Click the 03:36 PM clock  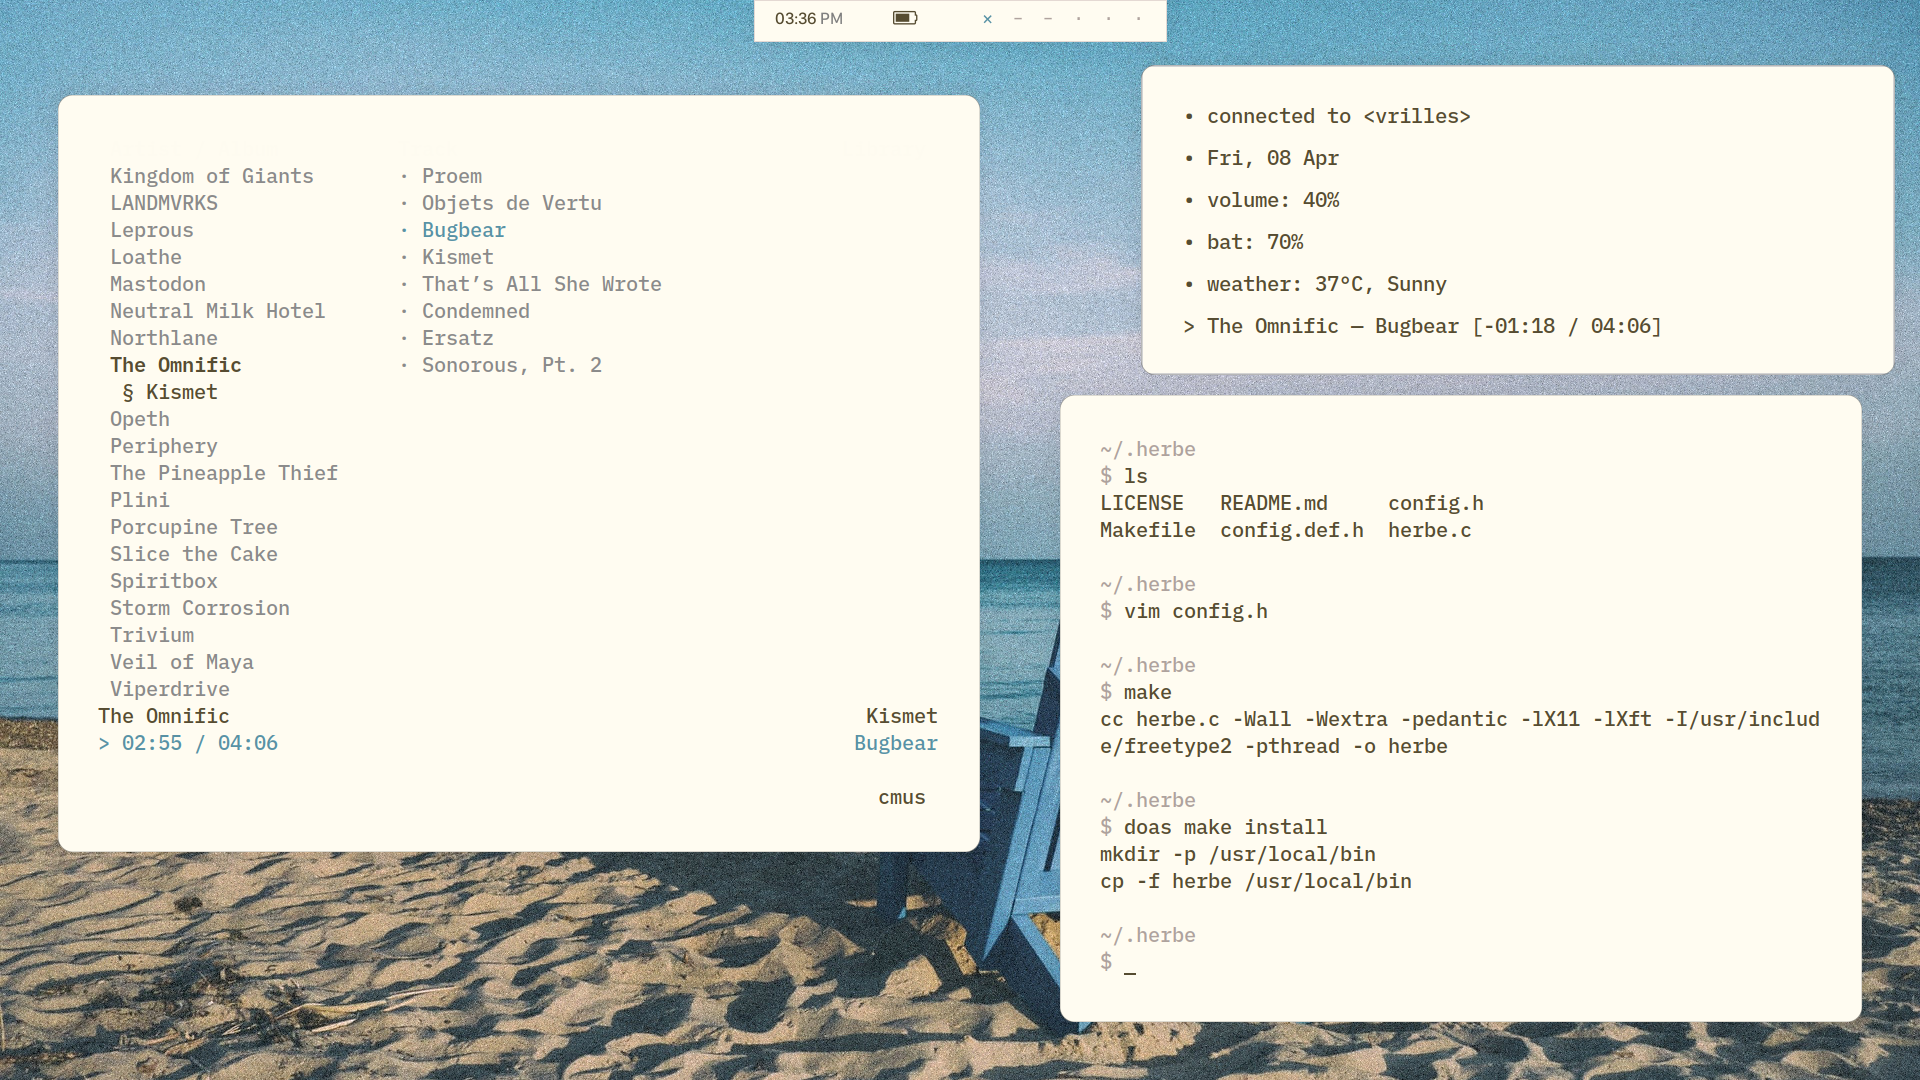point(808,19)
